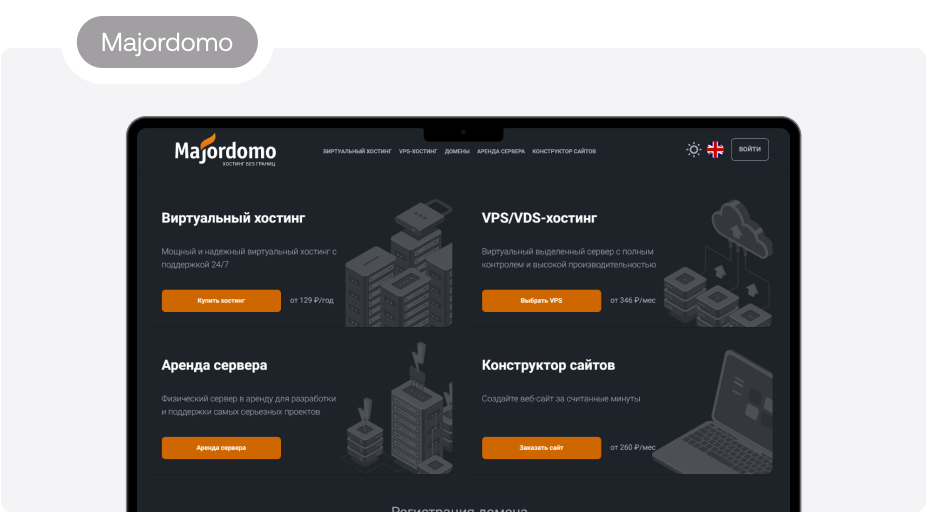Click the Majordomo label pill above the mockup
Image resolution: width=927 pixels, height=513 pixels.
[167, 43]
